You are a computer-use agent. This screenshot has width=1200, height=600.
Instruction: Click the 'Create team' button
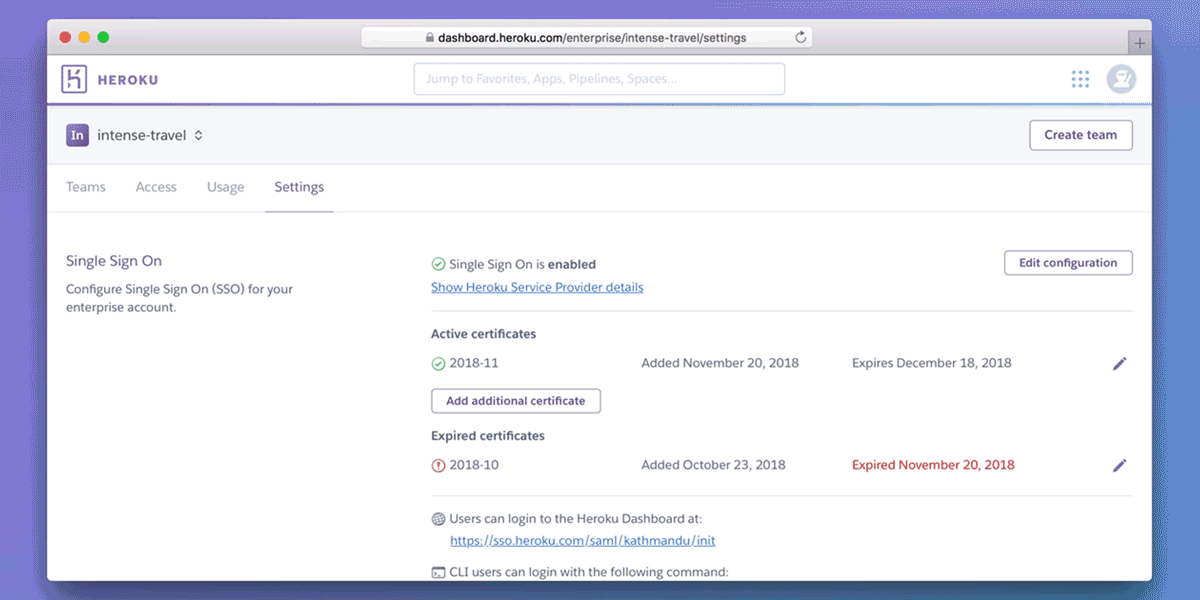click(1081, 134)
